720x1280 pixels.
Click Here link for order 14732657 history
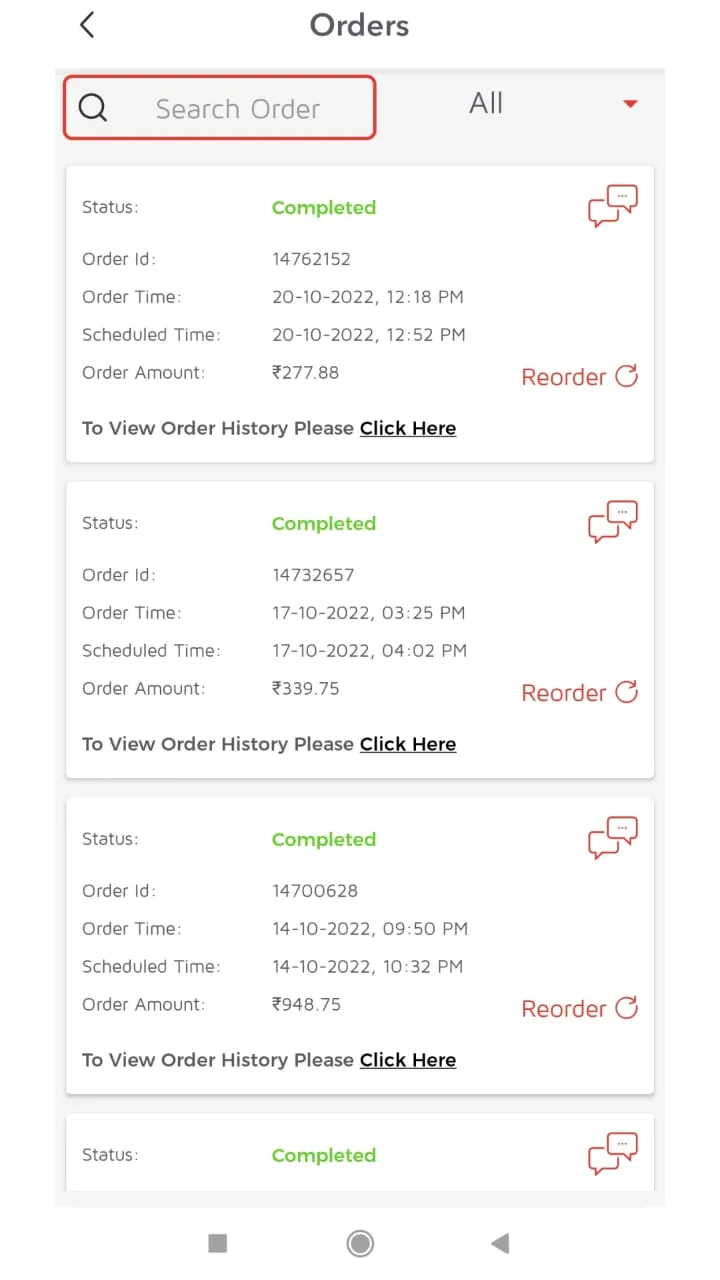[408, 744]
